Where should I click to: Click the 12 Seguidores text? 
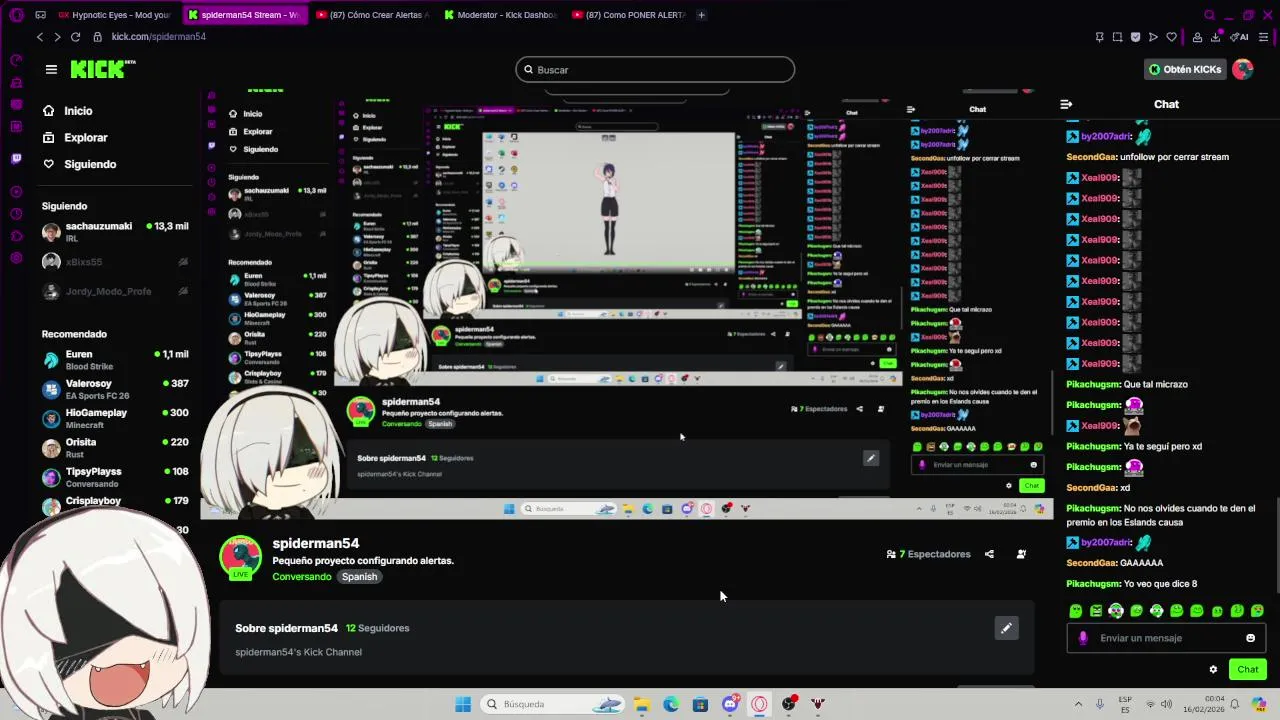coord(377,628)
